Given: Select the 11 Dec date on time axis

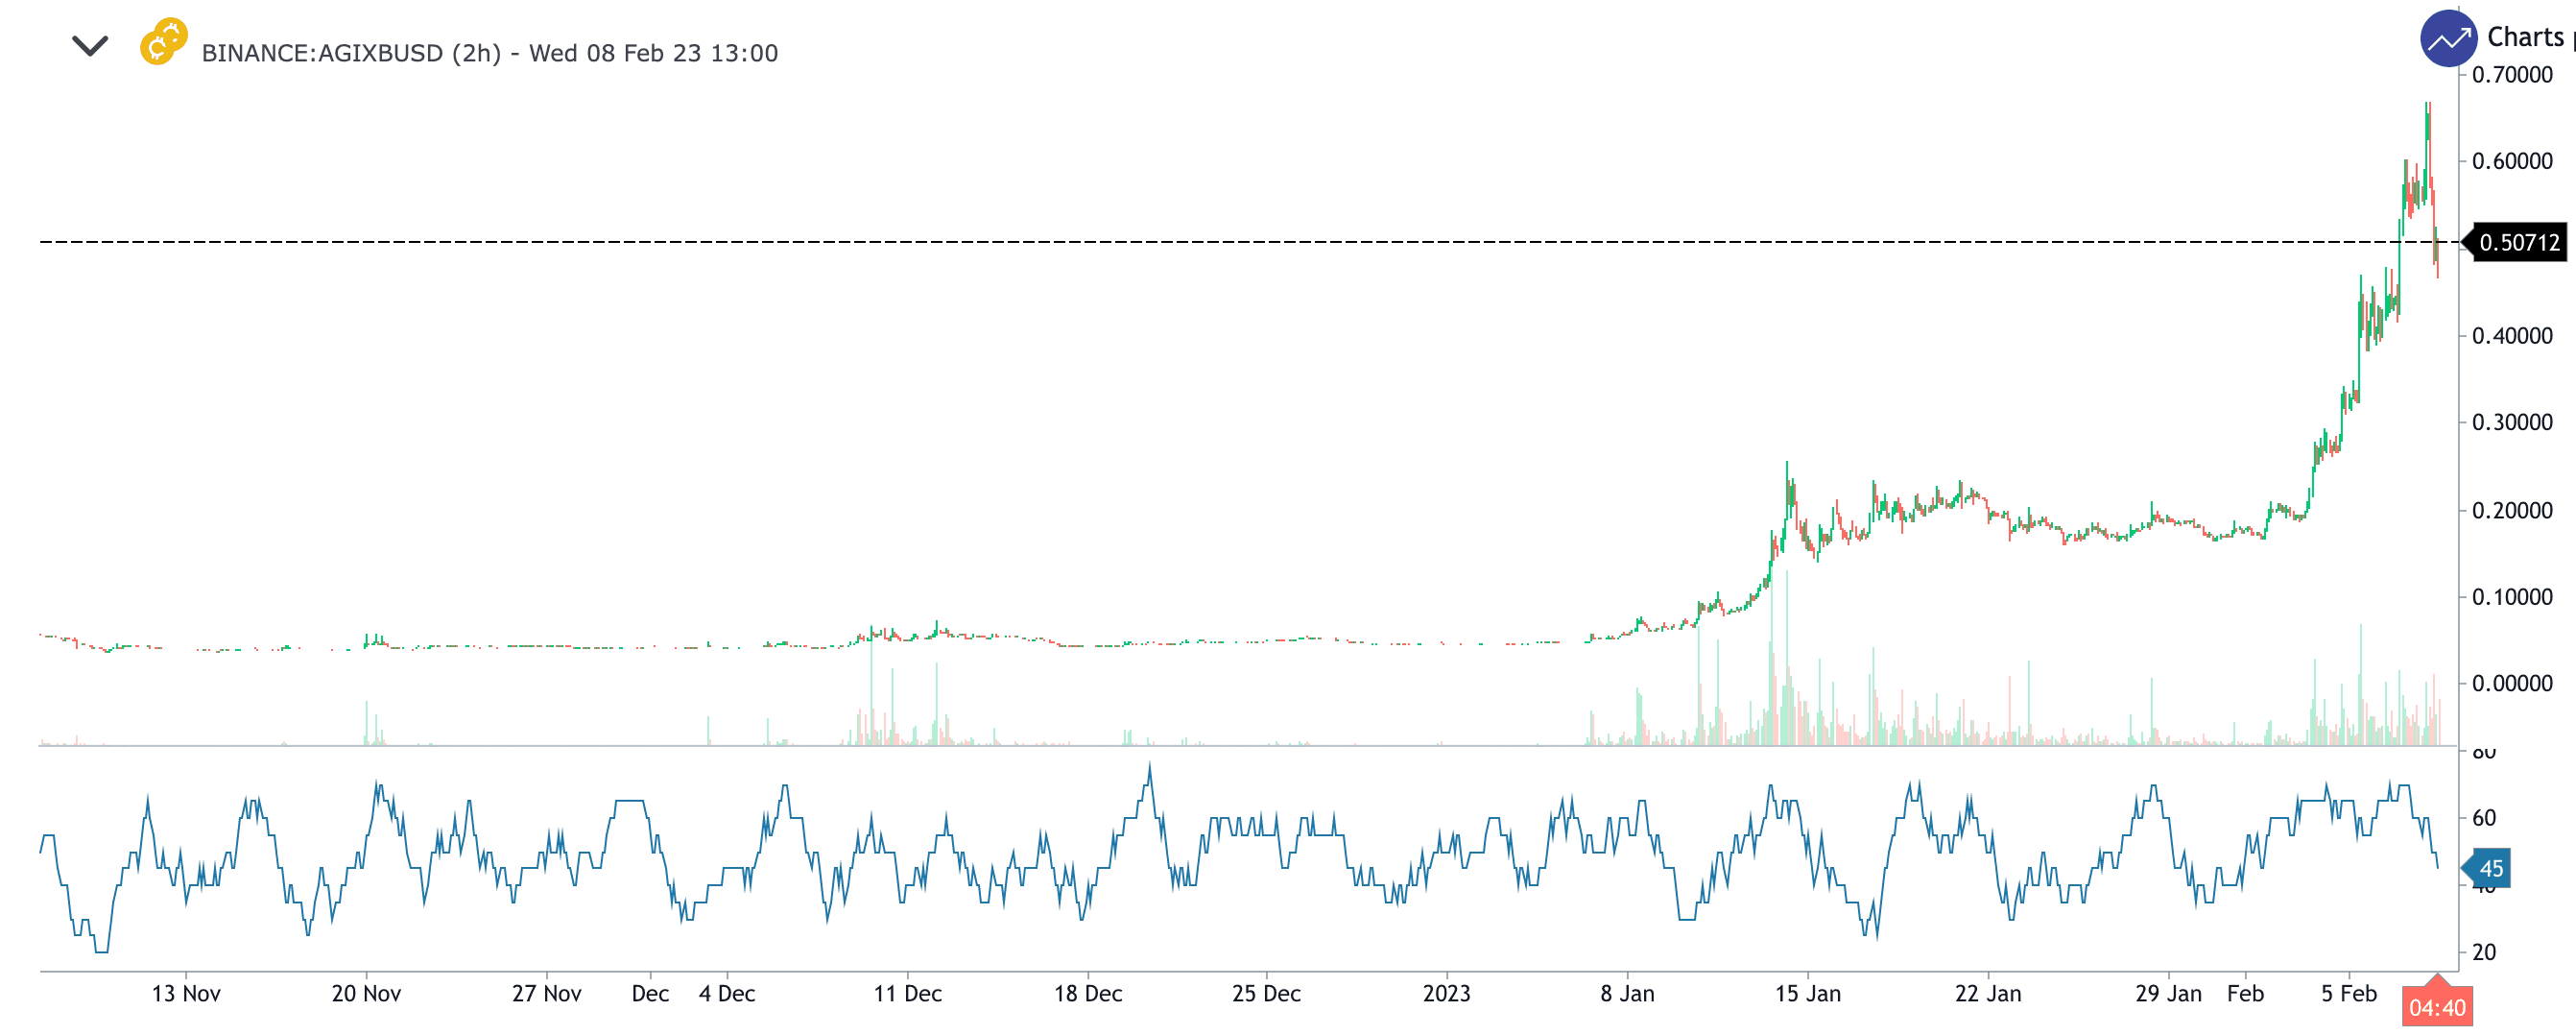Looking at the screenshot, I should pyautogui.click(x=907, y=993).
